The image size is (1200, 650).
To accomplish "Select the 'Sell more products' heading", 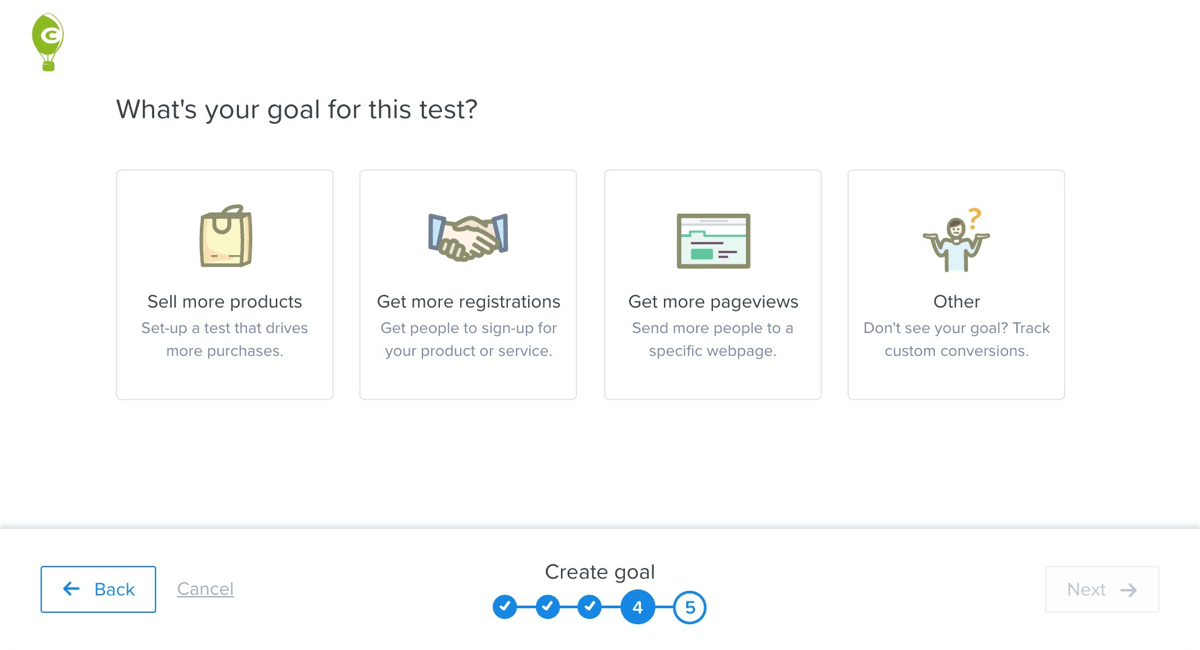I will [225, 302].
